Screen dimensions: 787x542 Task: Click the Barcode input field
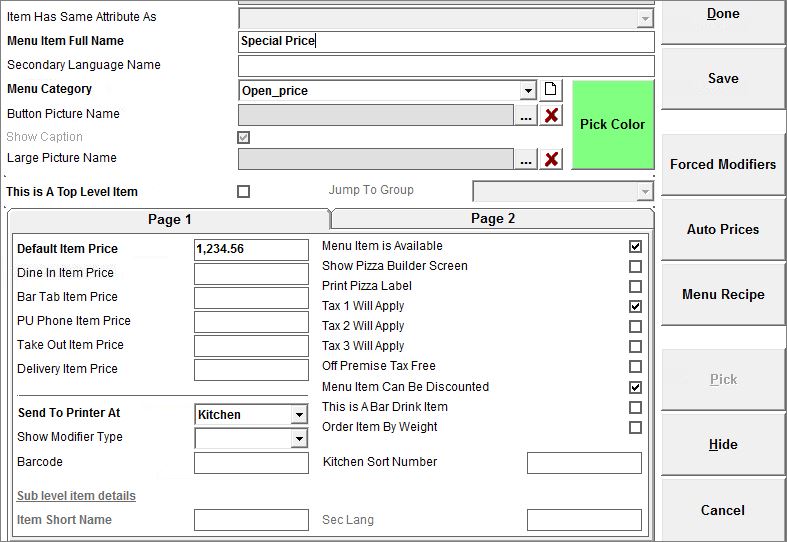[x=251, y=463]
